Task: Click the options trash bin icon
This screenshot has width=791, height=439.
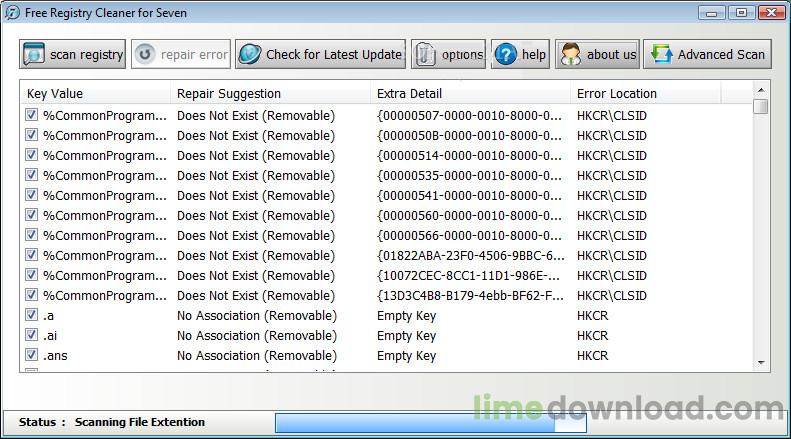Action: coord(425,54)
